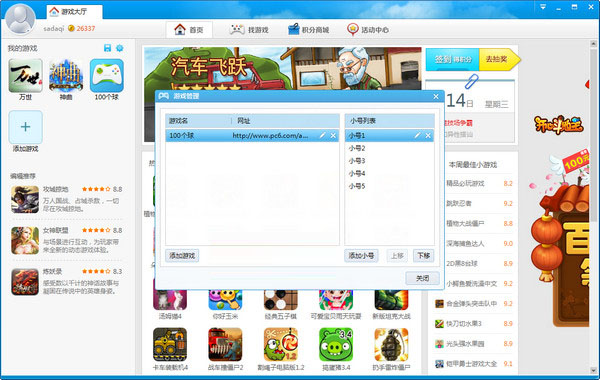Click the 汽车飞跃 banner image
The height and width of the screenshot is (380, 600).
pos(282,69)
